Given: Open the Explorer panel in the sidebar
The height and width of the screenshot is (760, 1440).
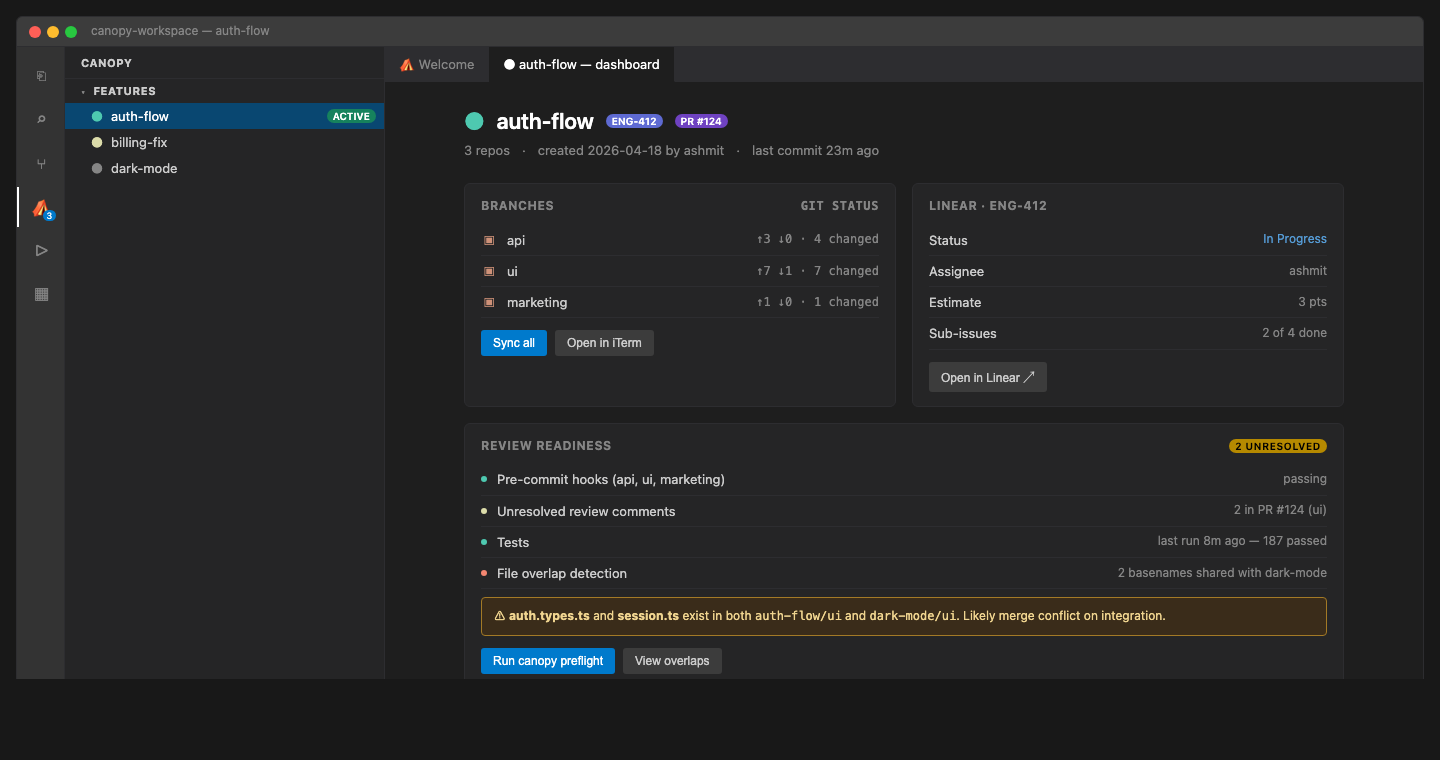Looking at the screenshot, I should 41,75.
